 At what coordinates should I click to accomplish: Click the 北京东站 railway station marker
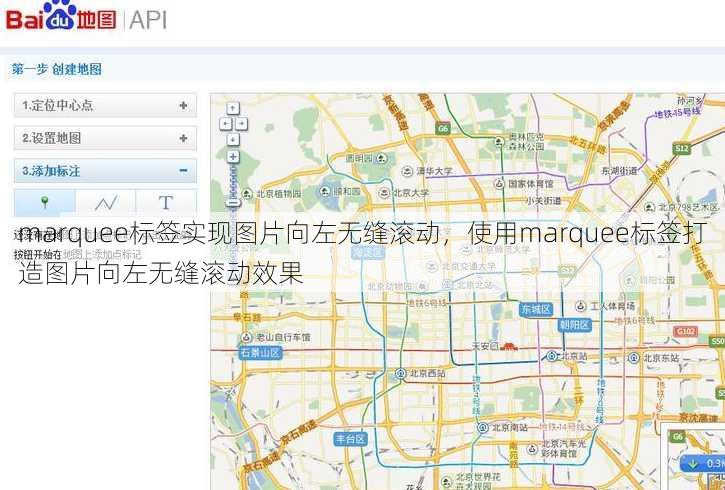click(x=634, y=358)
